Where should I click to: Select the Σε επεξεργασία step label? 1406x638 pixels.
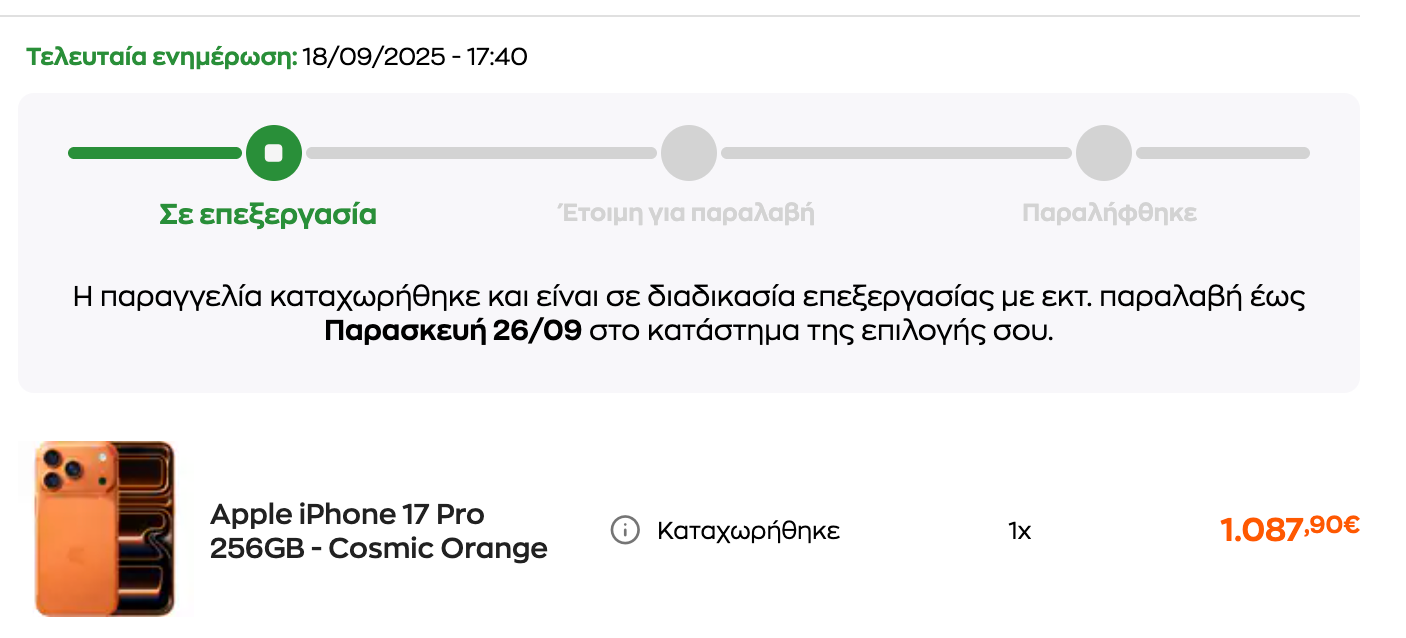tap(268, 214)
